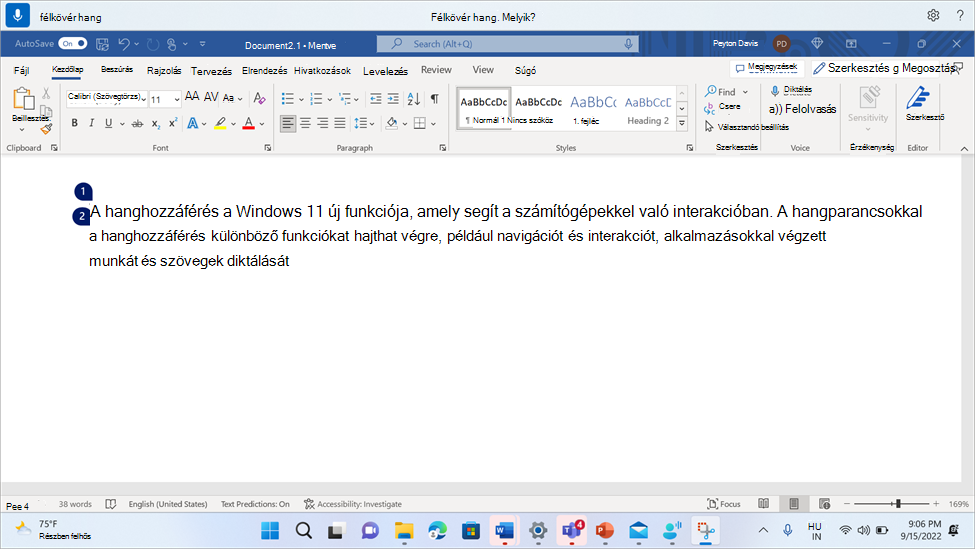This screenshot has height=549, width=975.
Task: Open the Peyton Davis account avatar
Action: (781, 44)
